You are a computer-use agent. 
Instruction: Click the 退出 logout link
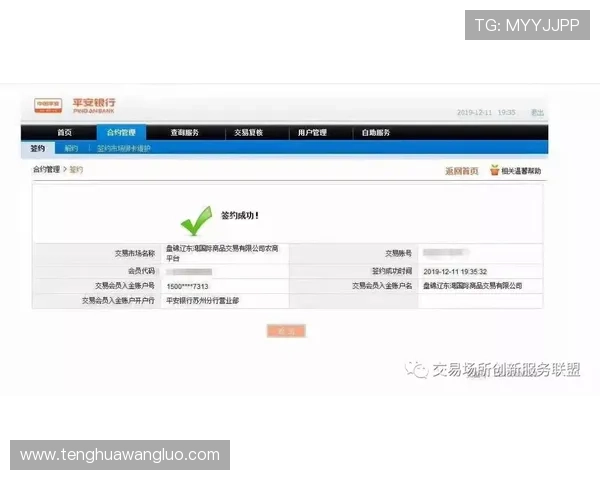(x=537, y=112)
